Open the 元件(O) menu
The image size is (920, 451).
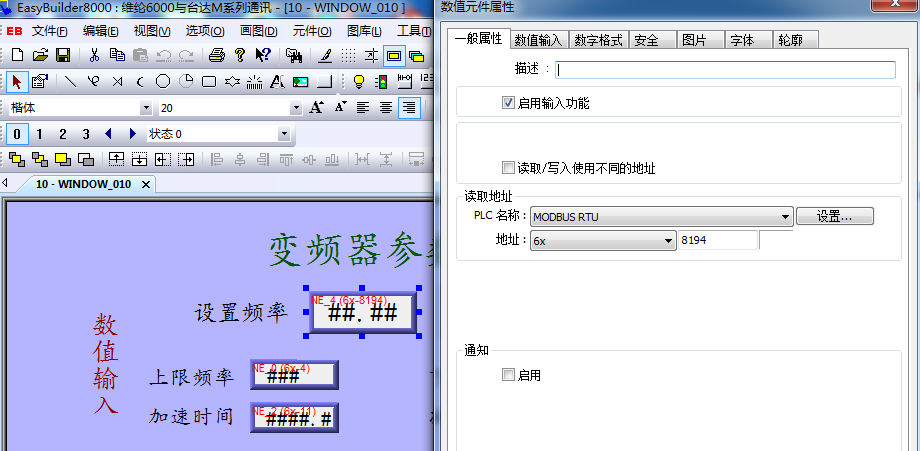tap(312, 31)
